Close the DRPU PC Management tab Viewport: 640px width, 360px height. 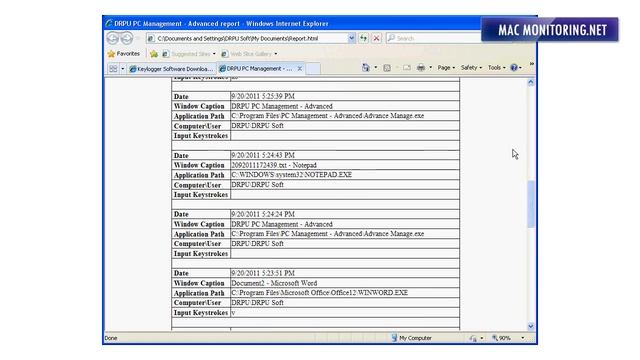[300, 69]
